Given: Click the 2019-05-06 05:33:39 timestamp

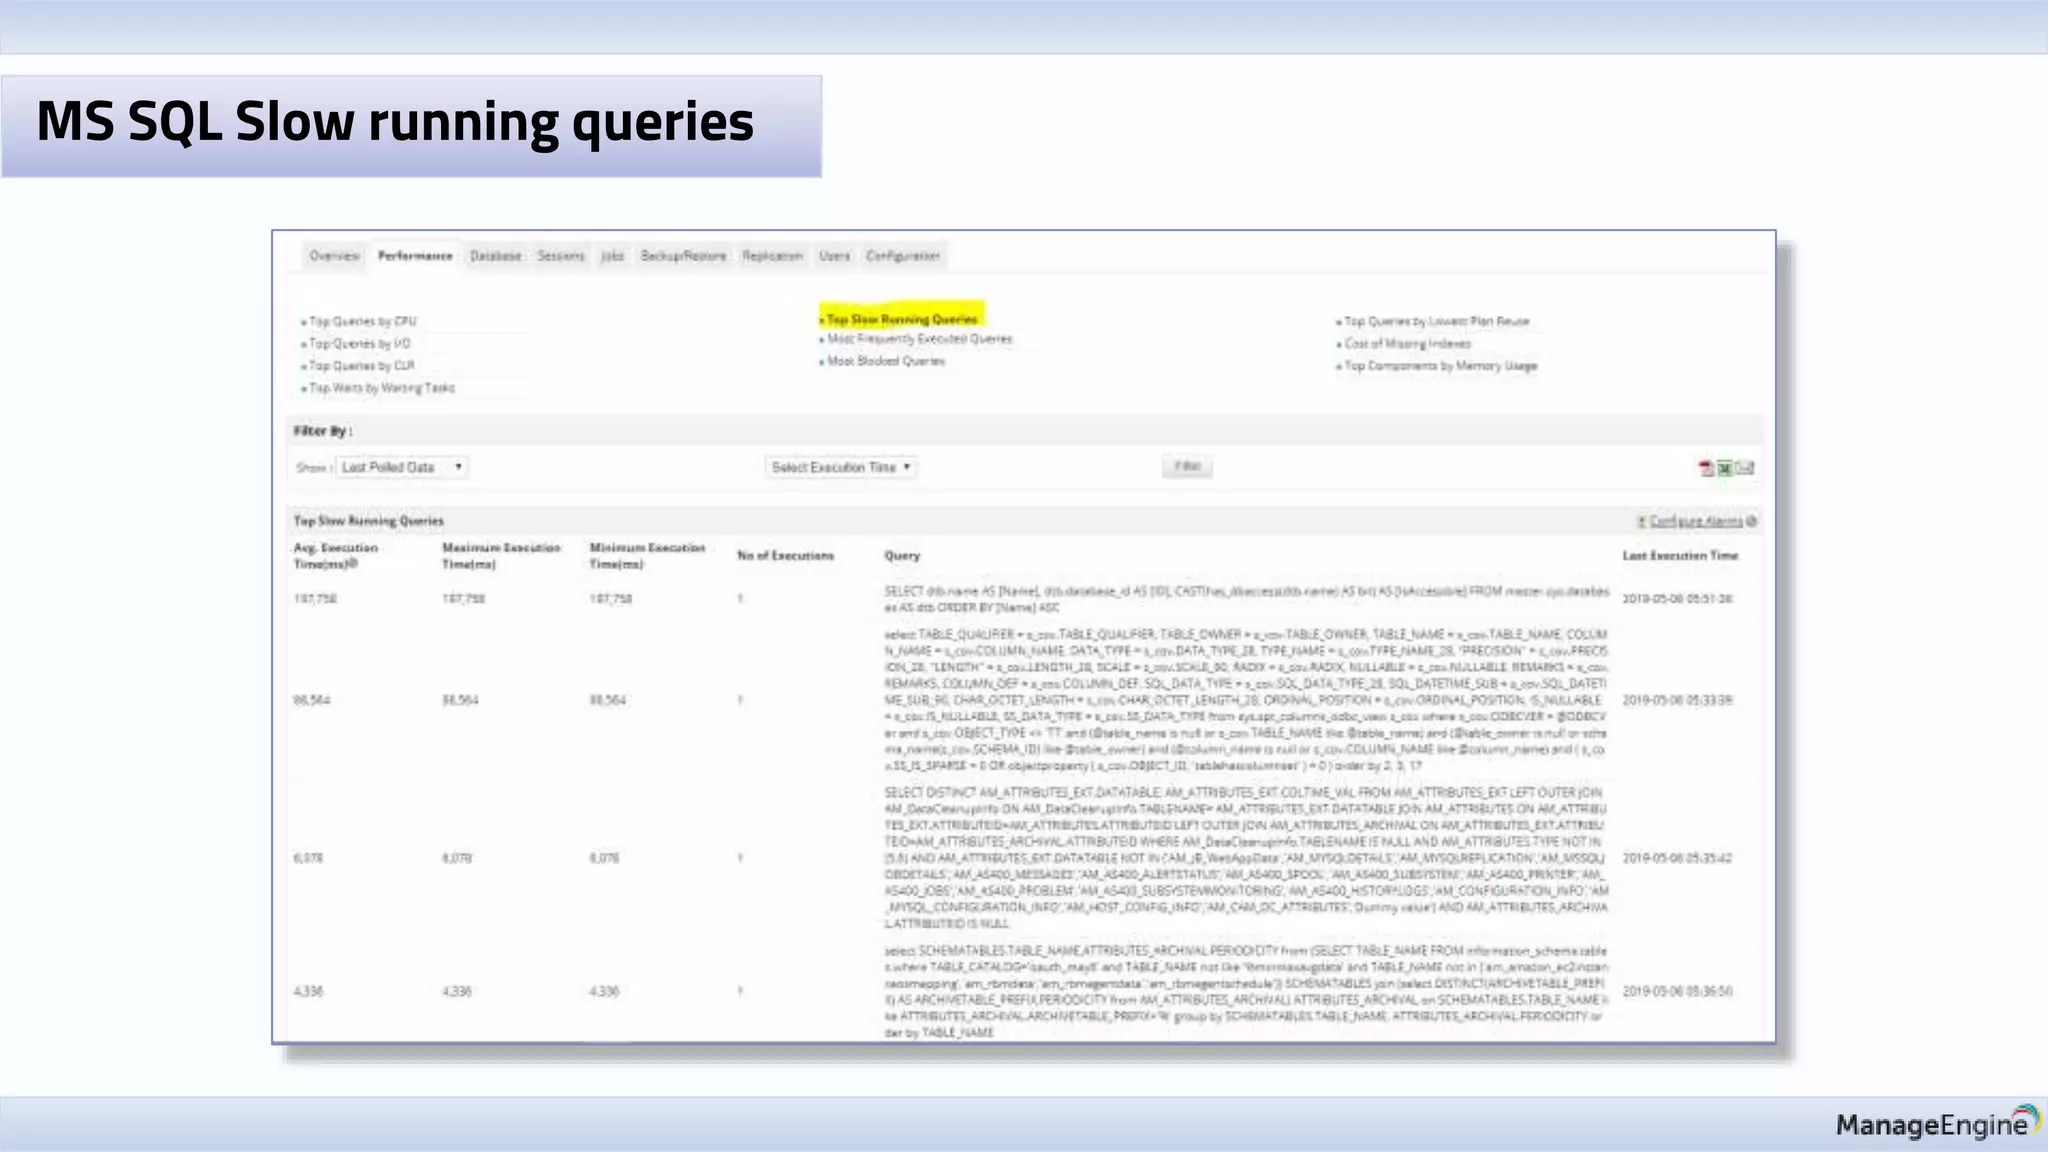Looking at the screenshot, I should [1677, 701].
